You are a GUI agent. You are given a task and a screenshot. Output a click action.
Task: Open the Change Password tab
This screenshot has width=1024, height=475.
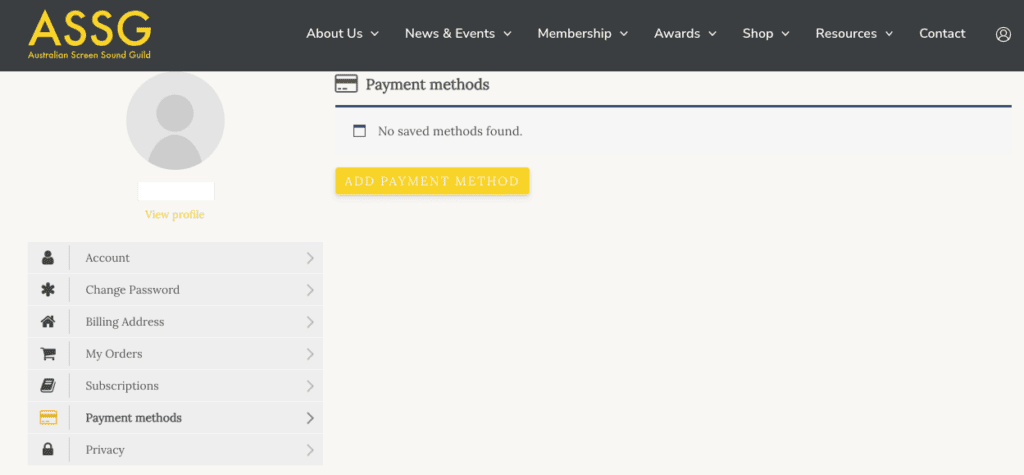coord(175,289)
